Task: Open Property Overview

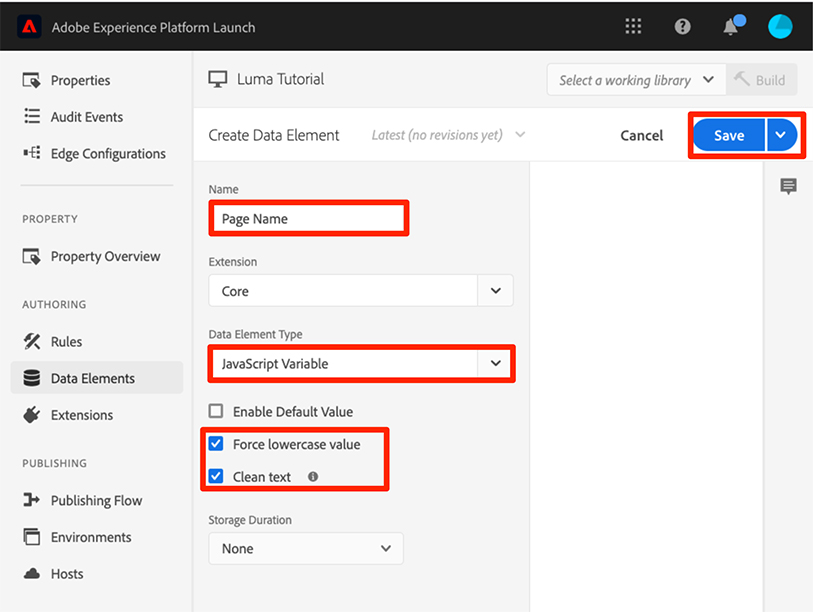Action: tap(105, 256)
